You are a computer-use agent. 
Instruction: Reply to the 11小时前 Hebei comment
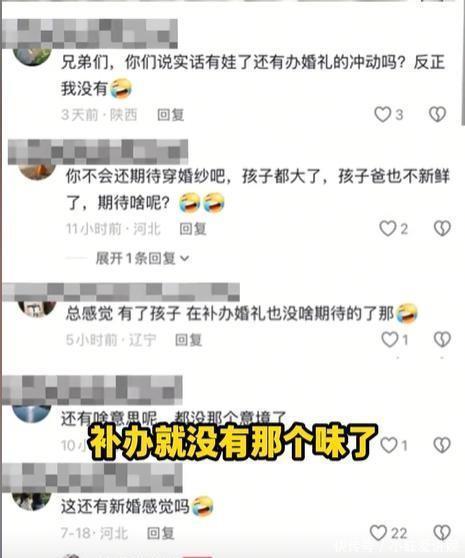(x=192, y=229)
